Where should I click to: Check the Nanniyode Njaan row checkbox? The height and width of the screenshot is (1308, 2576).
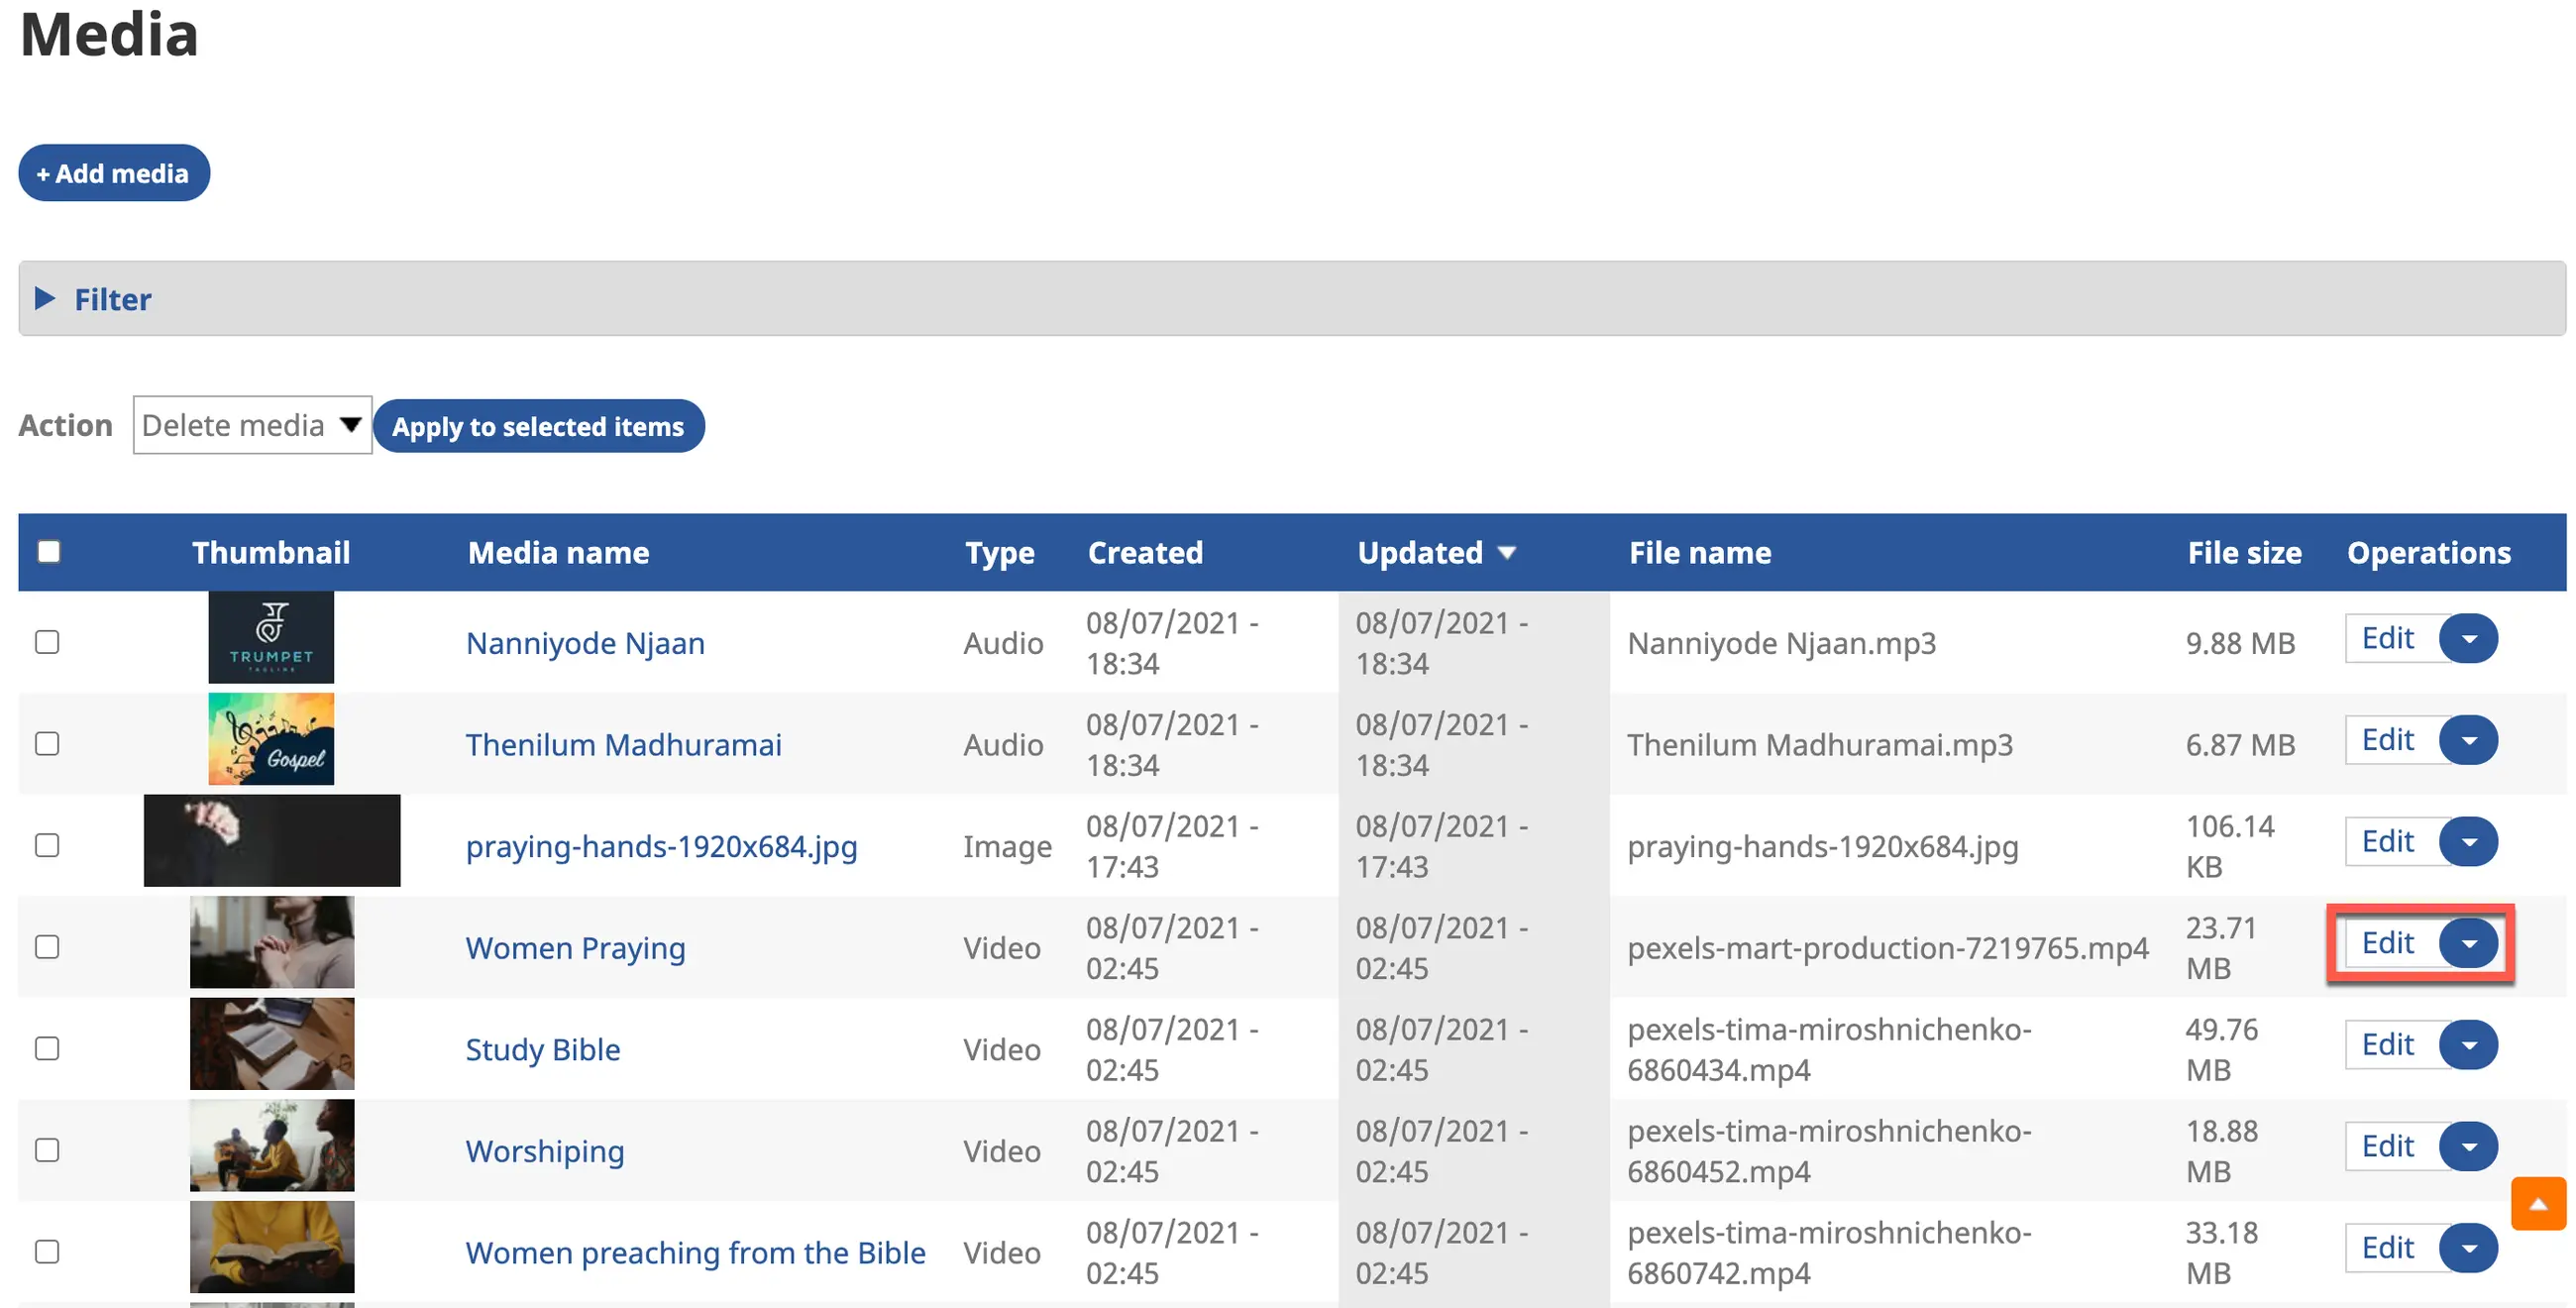(x=47, y=642)
